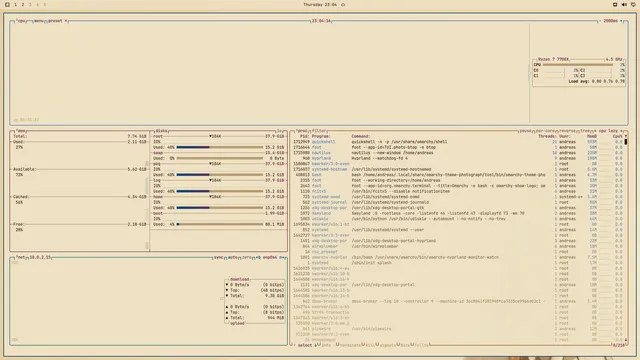Switch to previous network interface before enp0s6

coord(258,258)
